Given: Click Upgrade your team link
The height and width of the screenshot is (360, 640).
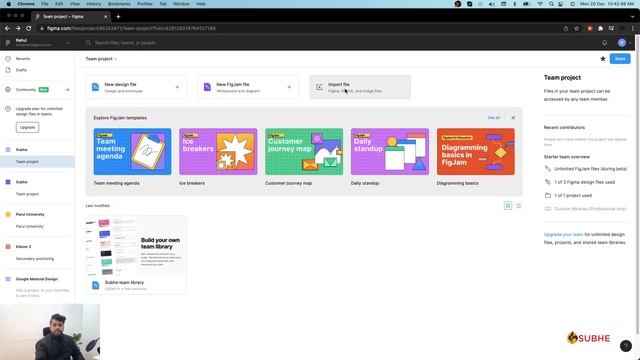Looking at the screenshot, I should [x=563, y=235].
